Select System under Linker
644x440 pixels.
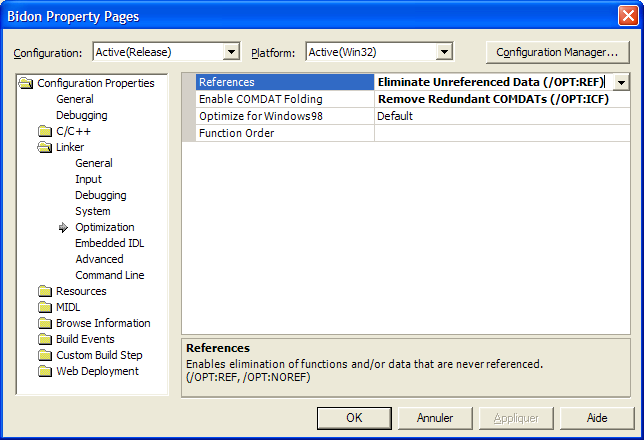coord(93,212)
